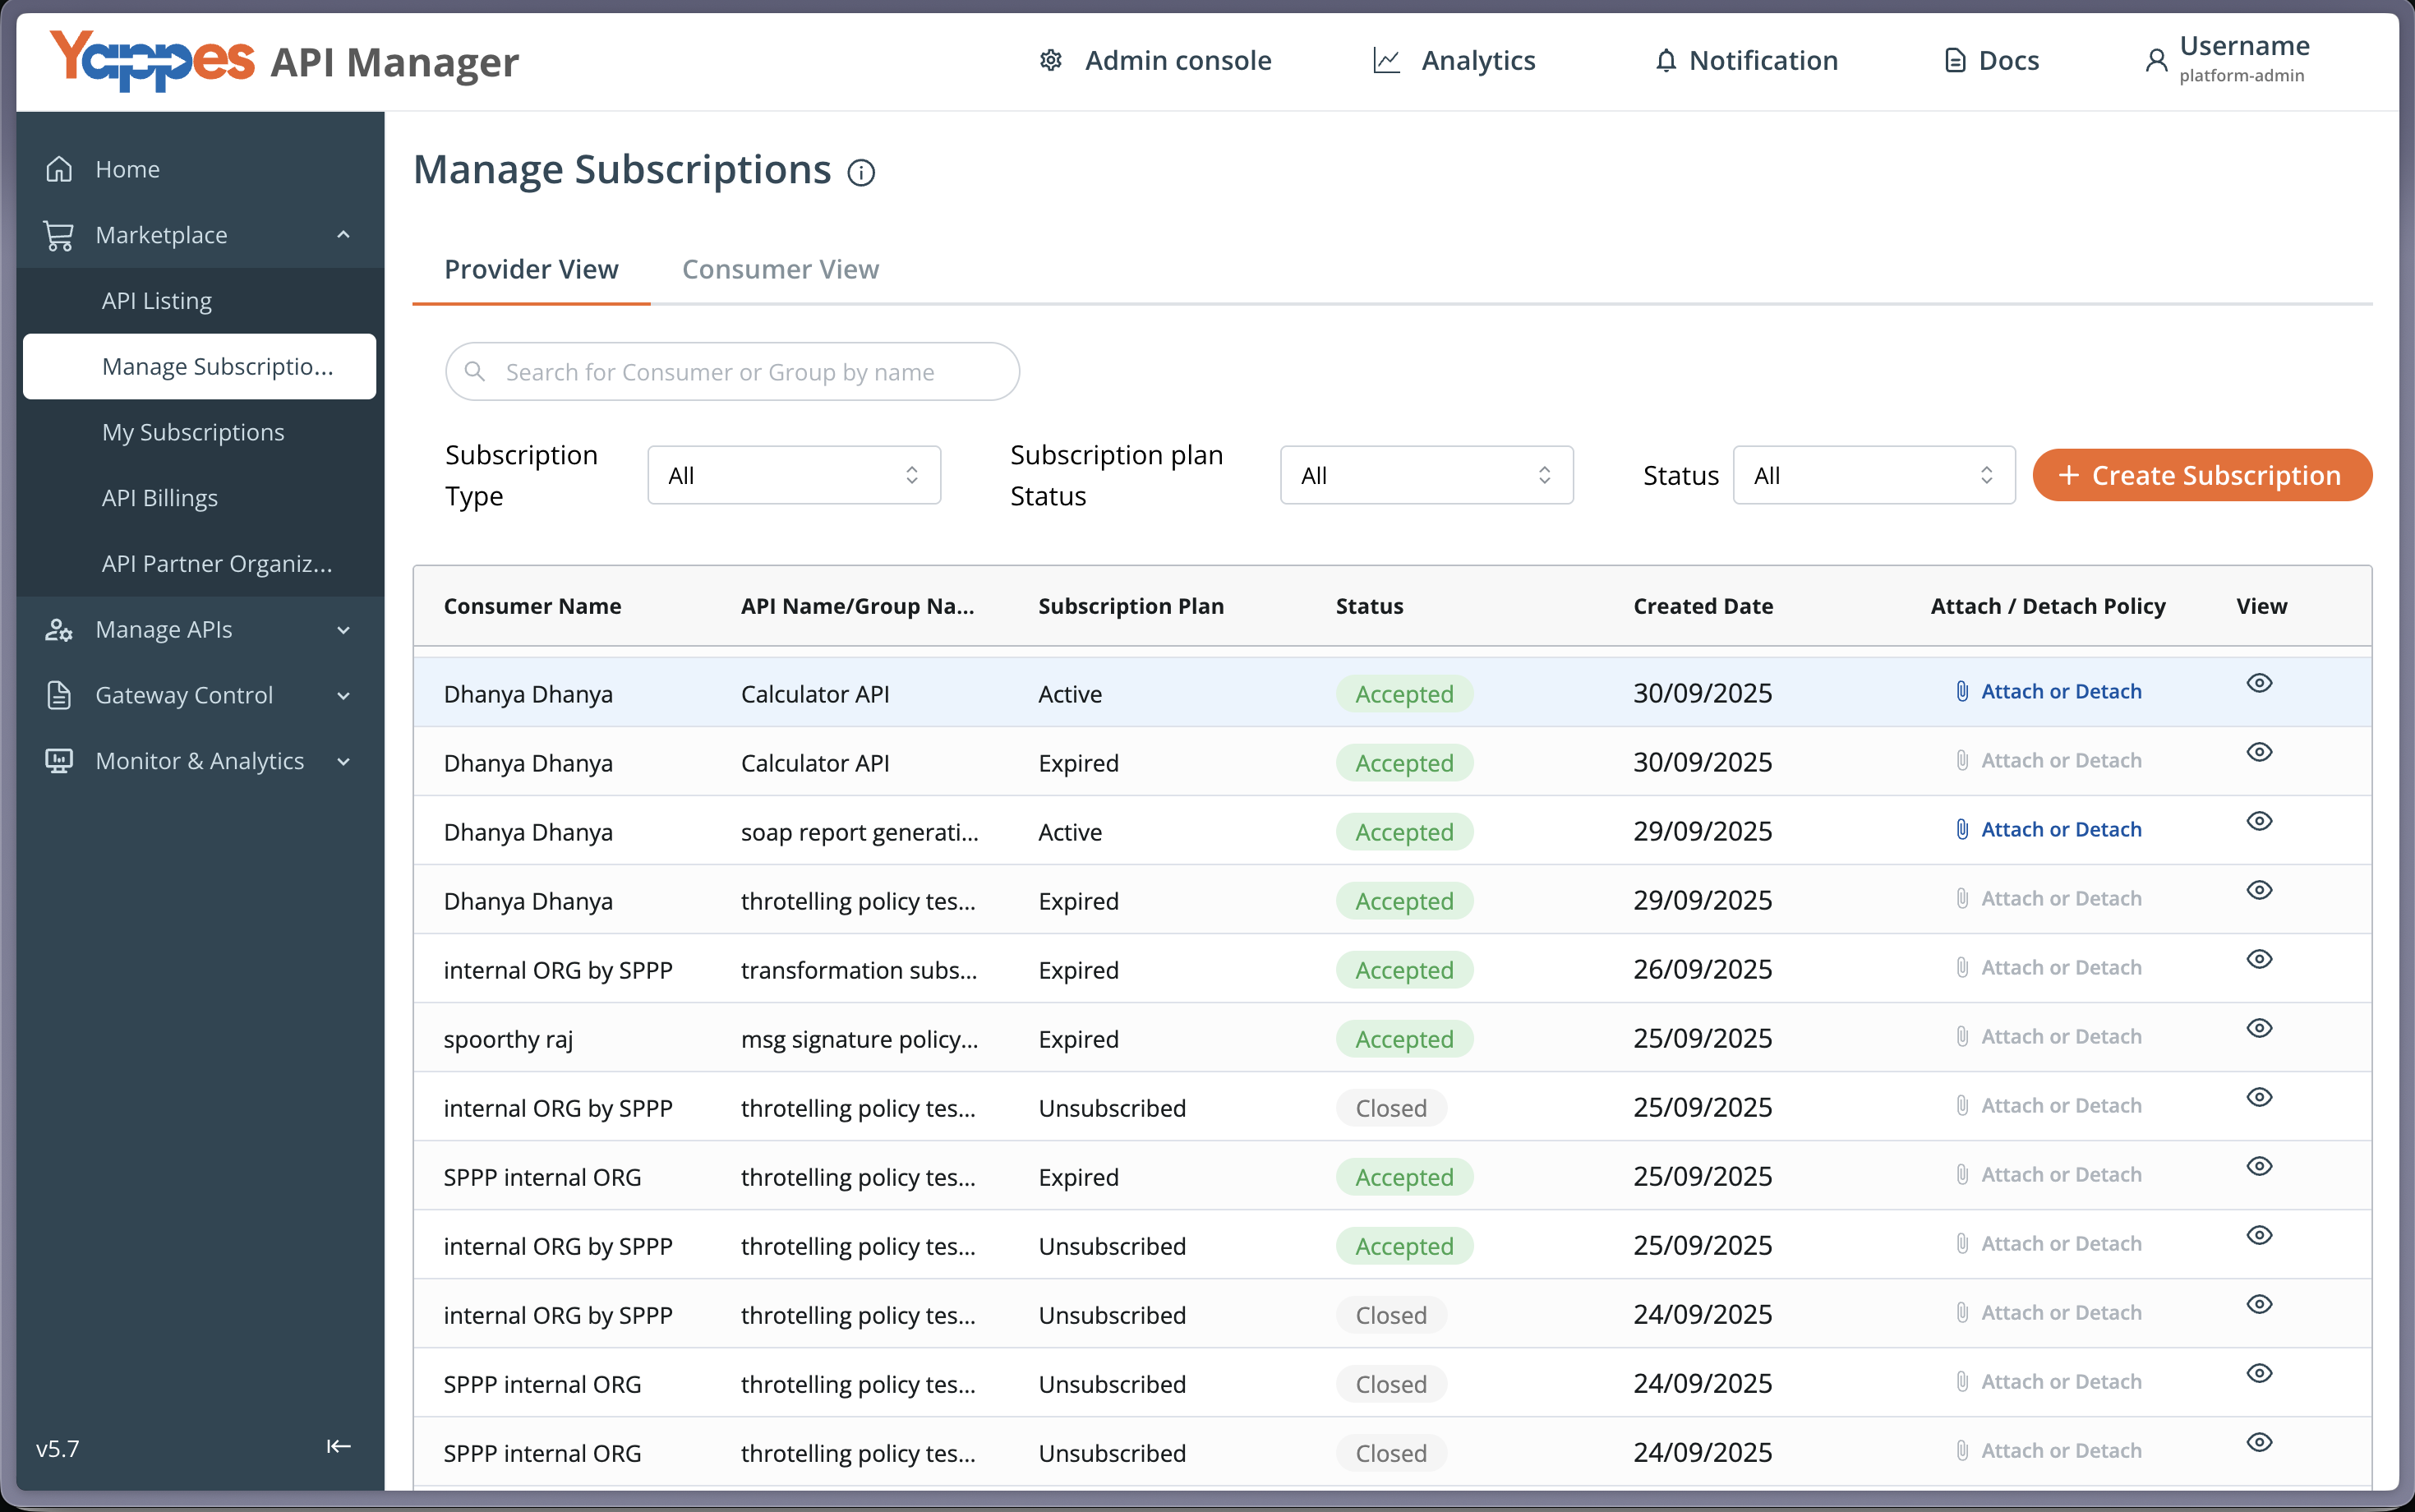Image resolution: width=2415 pixels, height=1512 pixels.
Task: Click the consumer or group search field
Action: 732,372
